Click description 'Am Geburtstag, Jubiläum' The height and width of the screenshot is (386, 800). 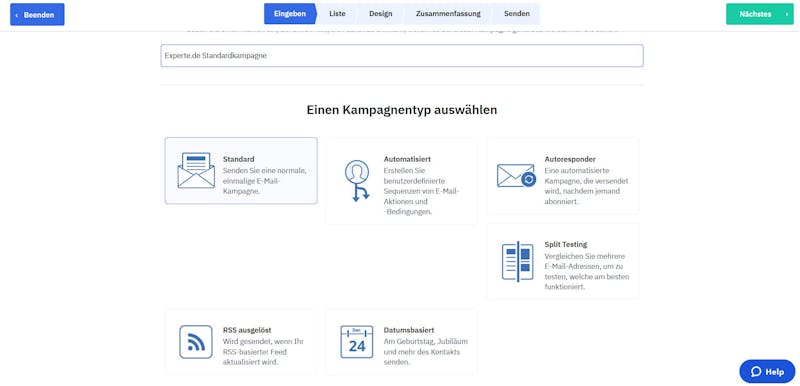click(426, 352)
